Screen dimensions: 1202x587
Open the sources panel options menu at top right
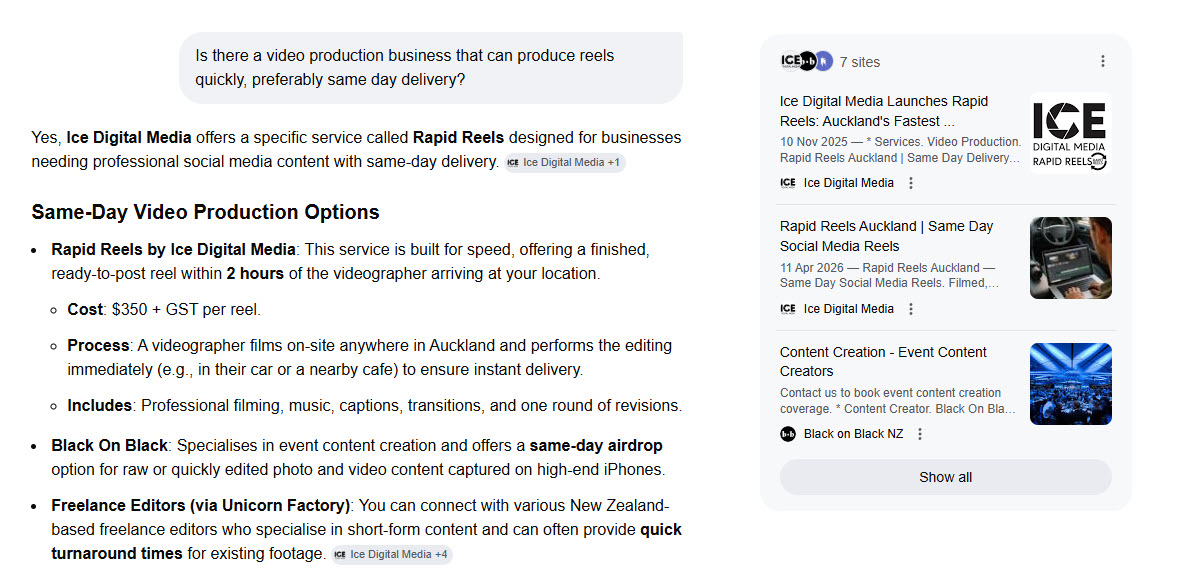tap(1103, 60)
